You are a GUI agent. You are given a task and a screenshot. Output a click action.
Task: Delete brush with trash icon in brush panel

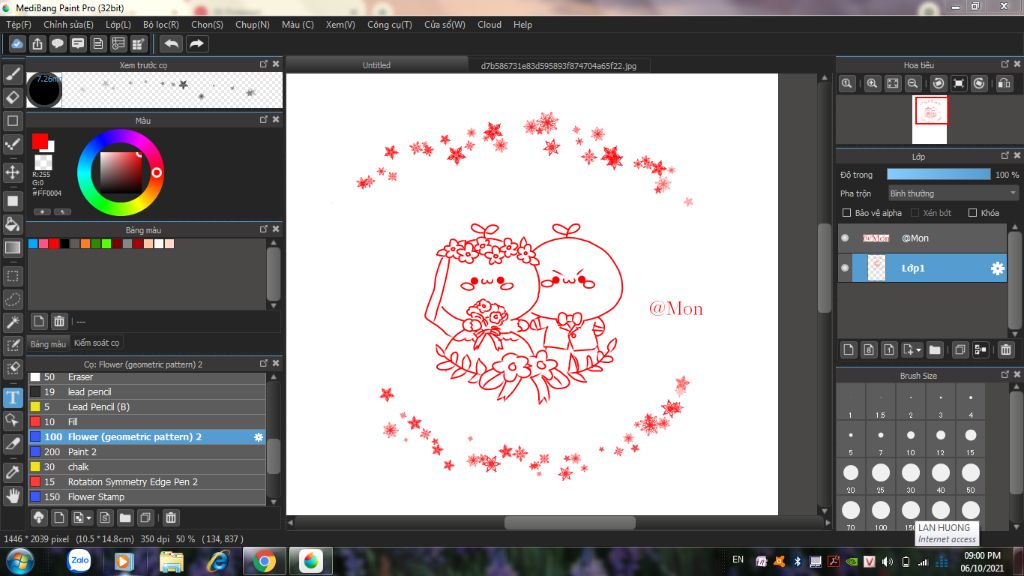click(x=170, y=518)
